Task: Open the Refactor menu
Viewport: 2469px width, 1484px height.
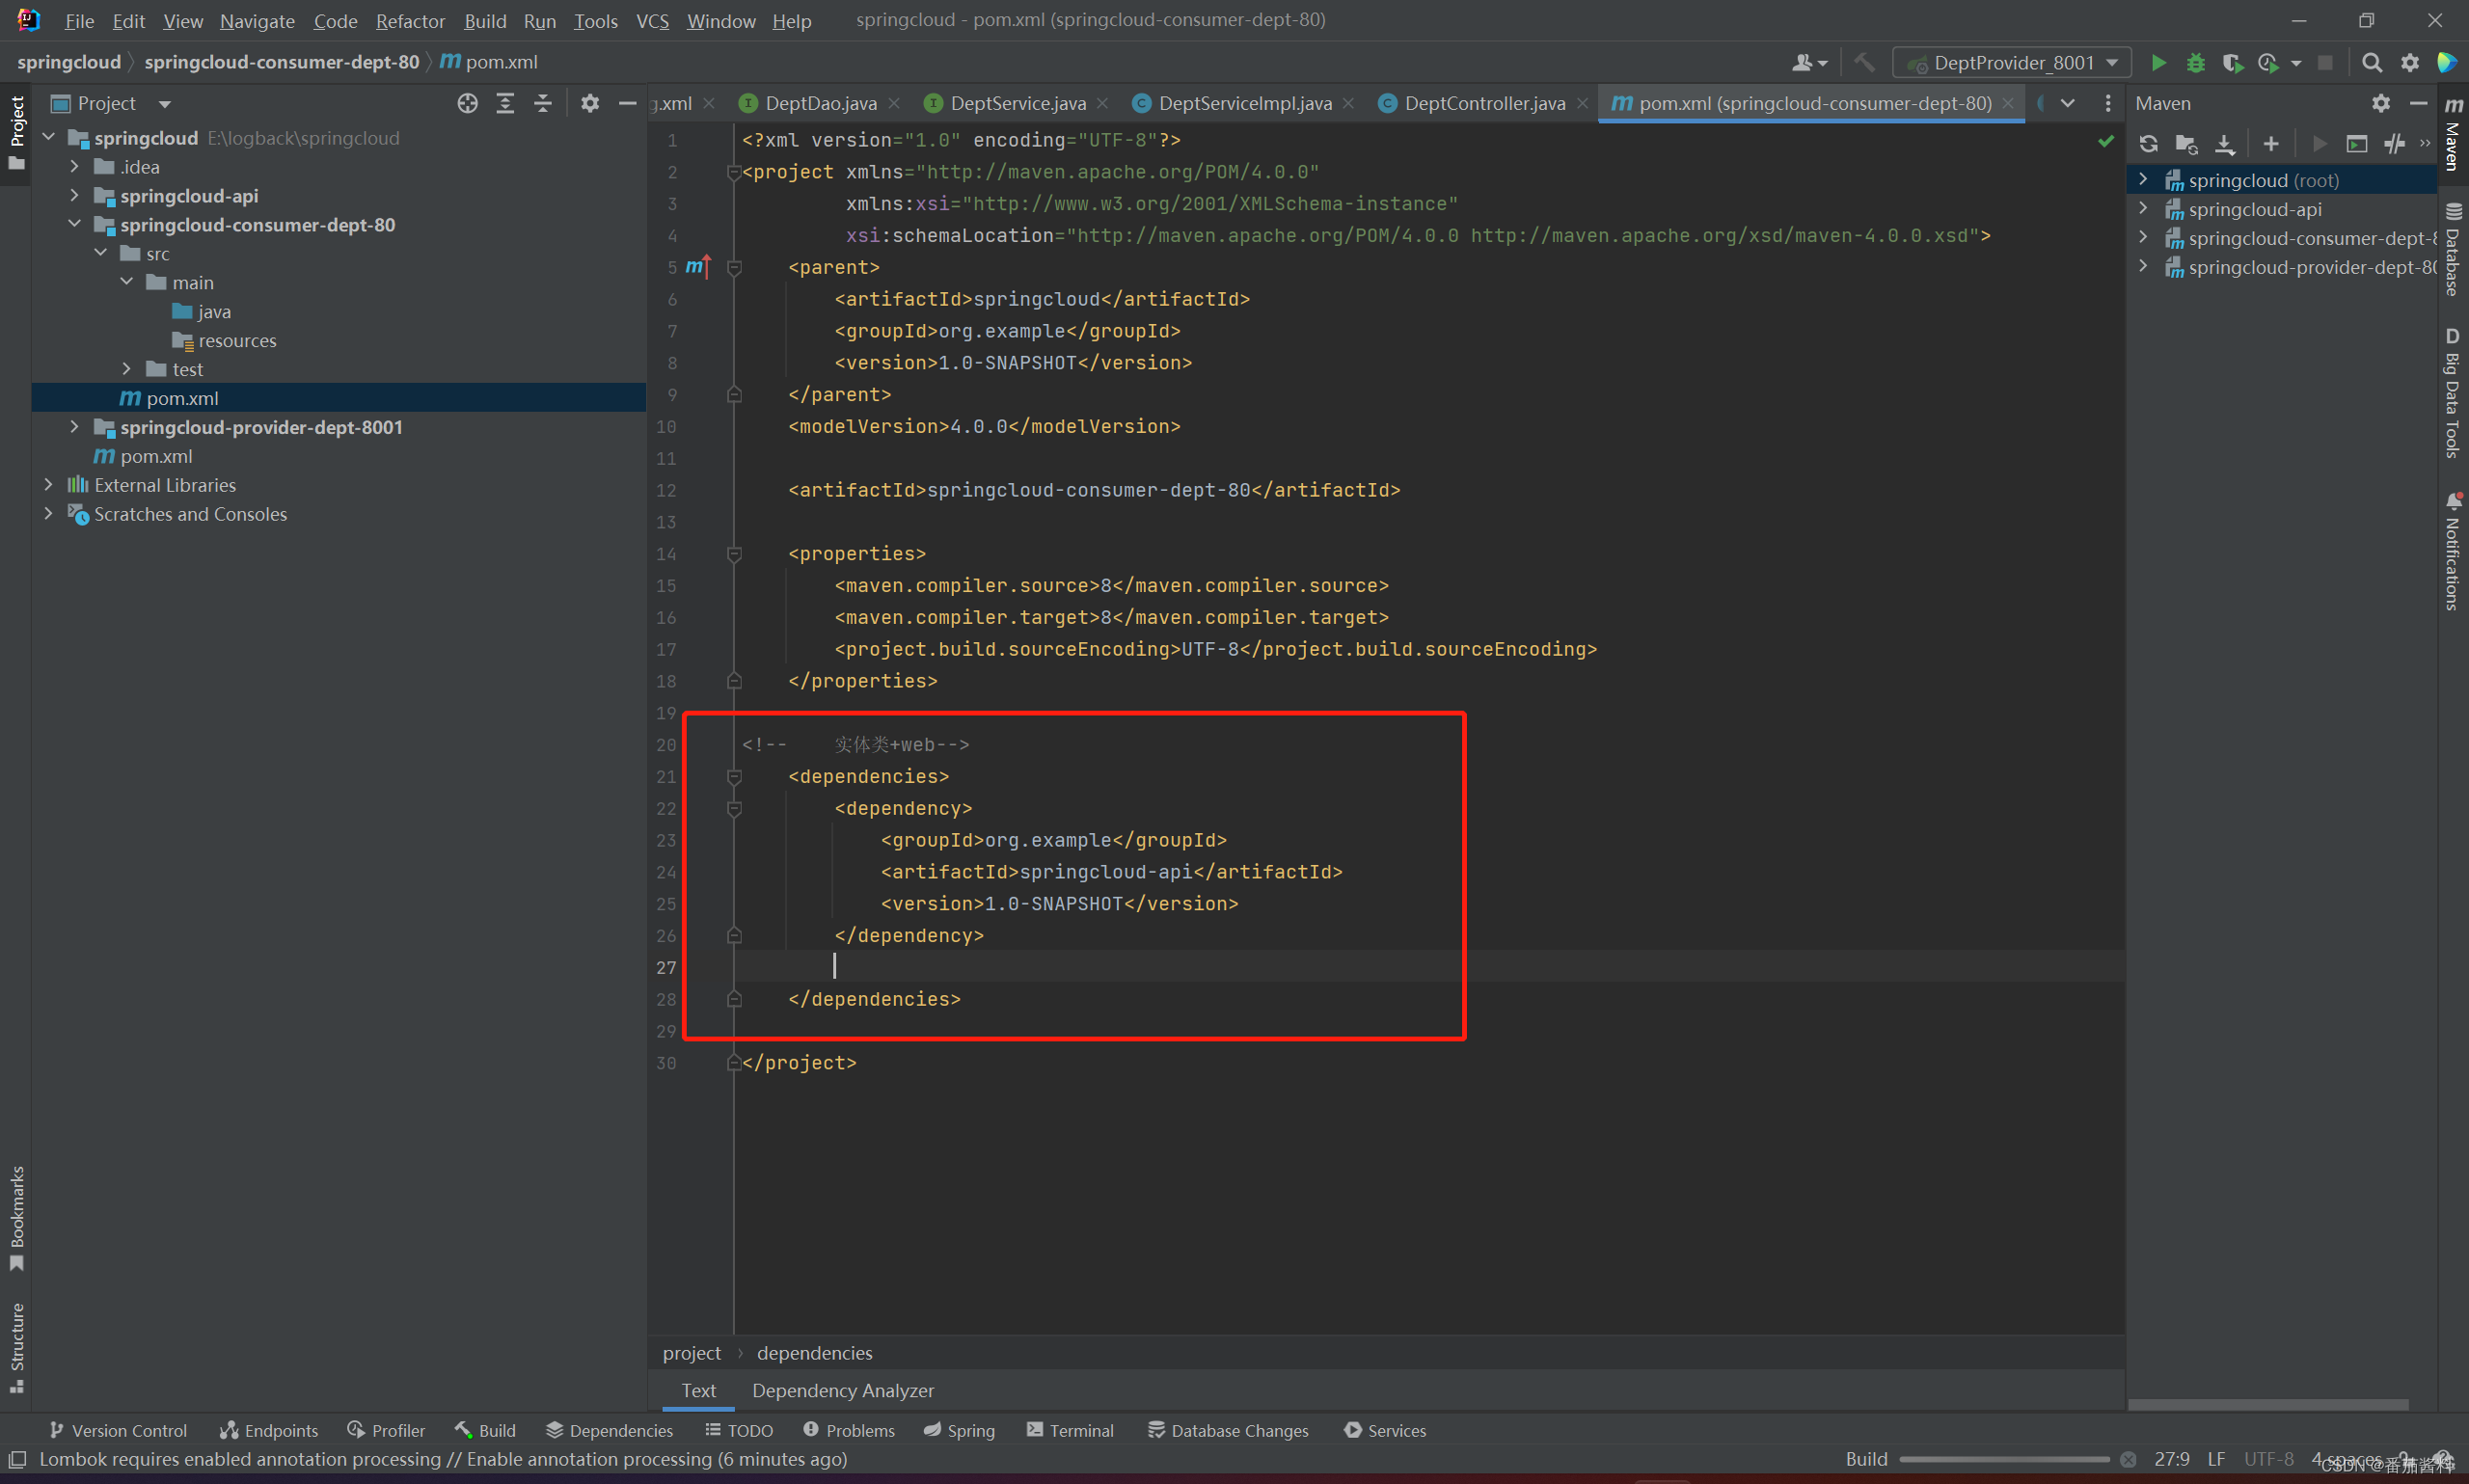Action: pyautogui.click(x=409, y=21)
